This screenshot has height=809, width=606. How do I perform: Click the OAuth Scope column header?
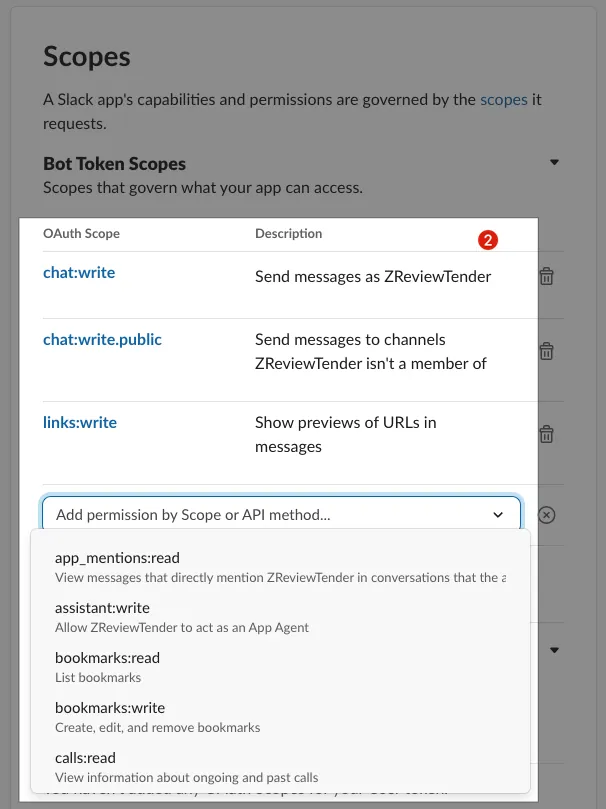pos(81,234)
